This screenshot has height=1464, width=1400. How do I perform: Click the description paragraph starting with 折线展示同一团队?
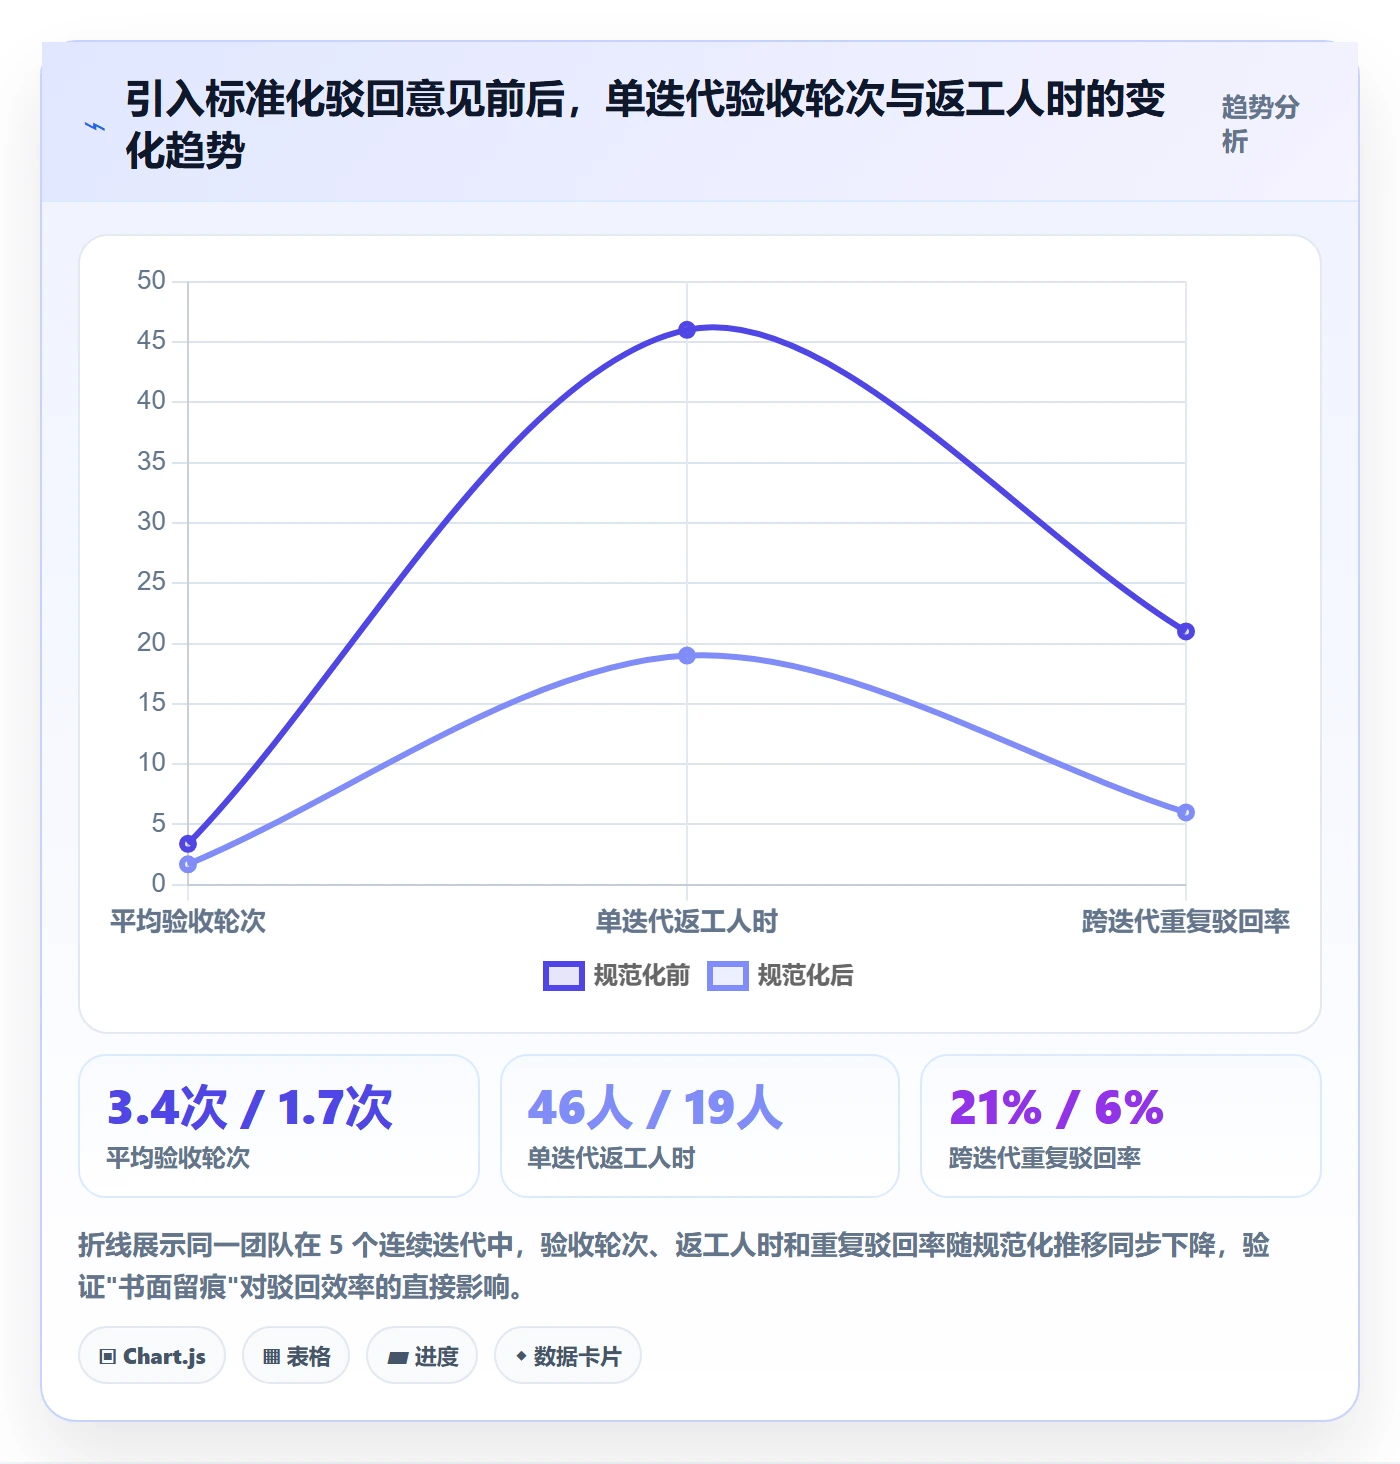coord(674,1265)
